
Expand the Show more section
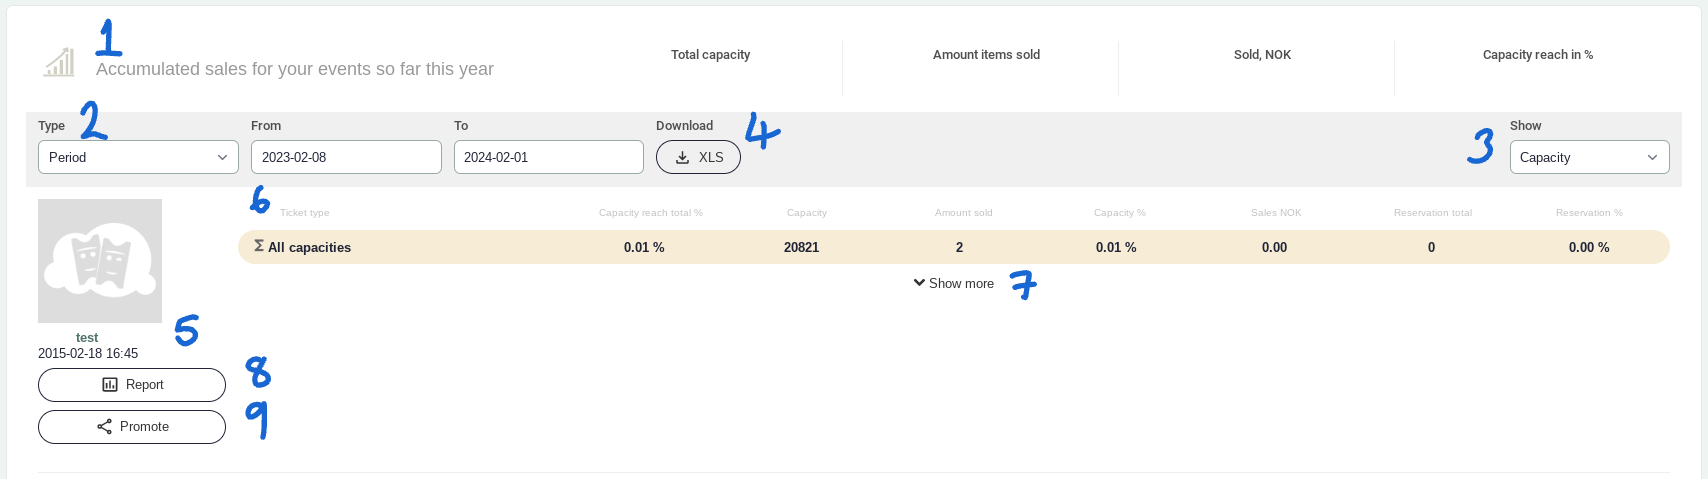point(953,284)
